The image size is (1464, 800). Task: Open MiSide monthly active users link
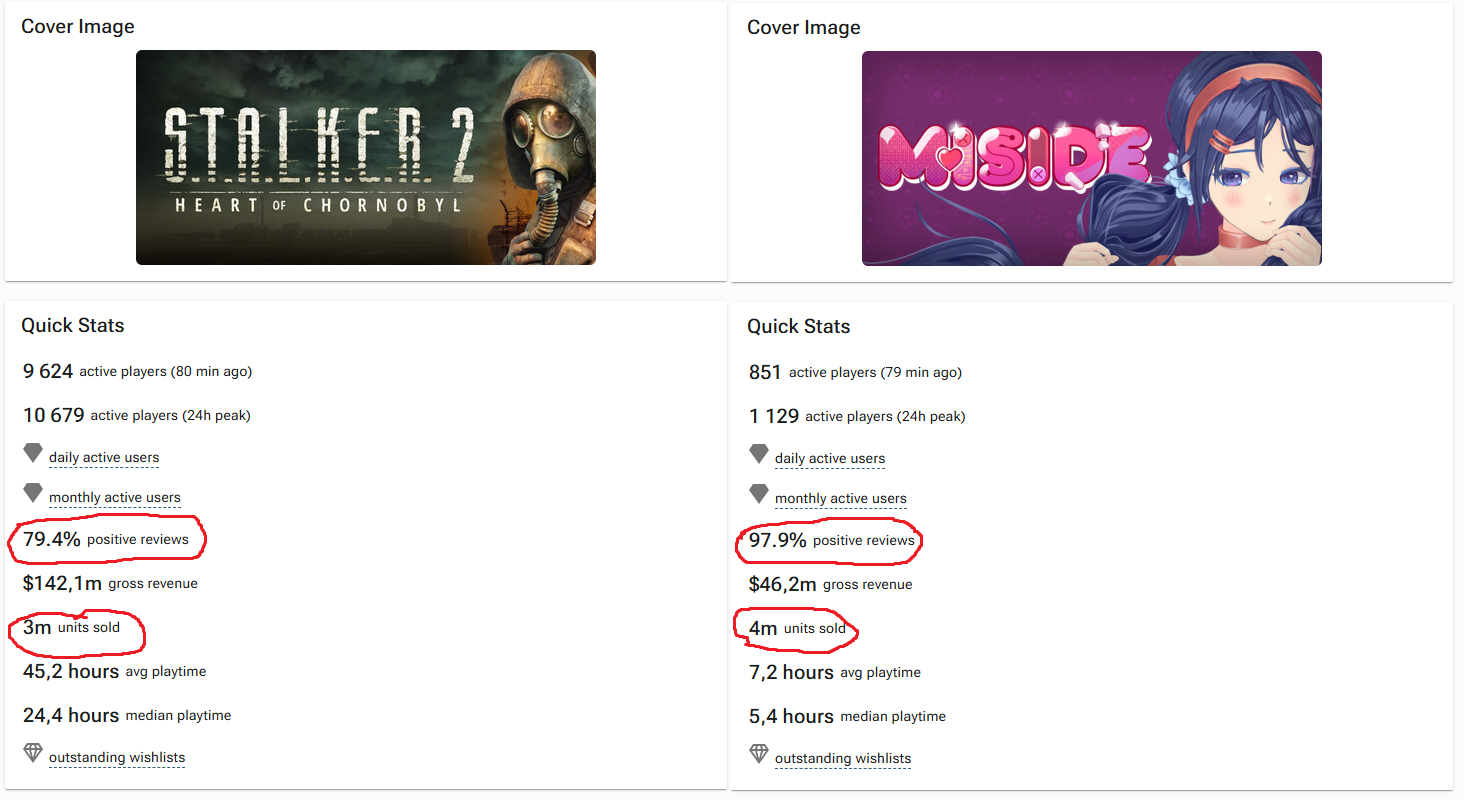pyautogui.click(x=841, y=498)
